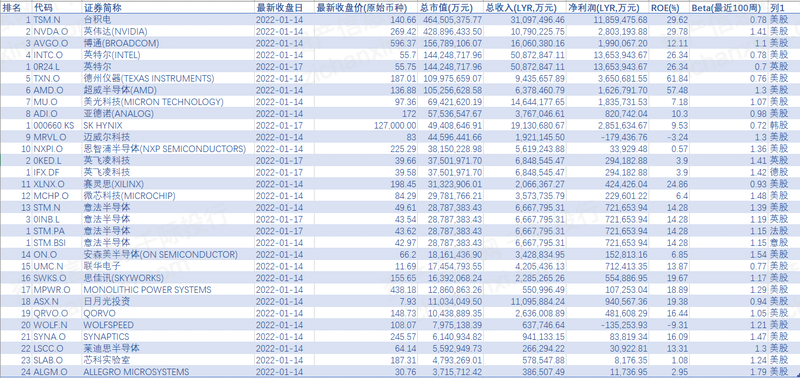Image resolution: width=800 pixels, height=378 pixels.
Task: Select the WOLFSPEED name cell
Action: tap(109, 325)
